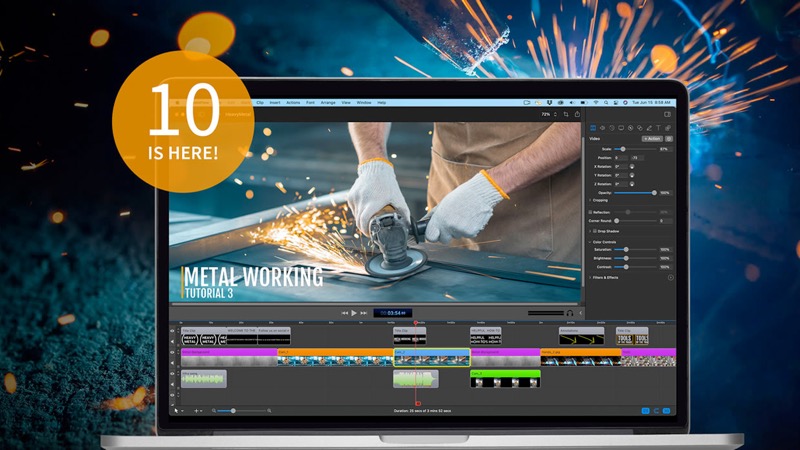800x450 pixels.
Task: Expand the Filters & Effects section
Action: pos(590,277)
